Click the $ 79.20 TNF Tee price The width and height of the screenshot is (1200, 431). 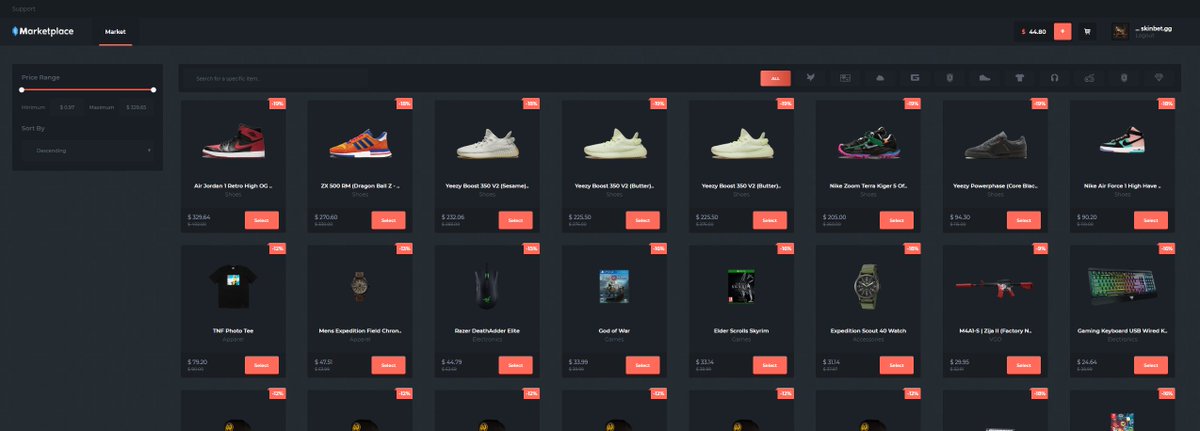(198, 361)
